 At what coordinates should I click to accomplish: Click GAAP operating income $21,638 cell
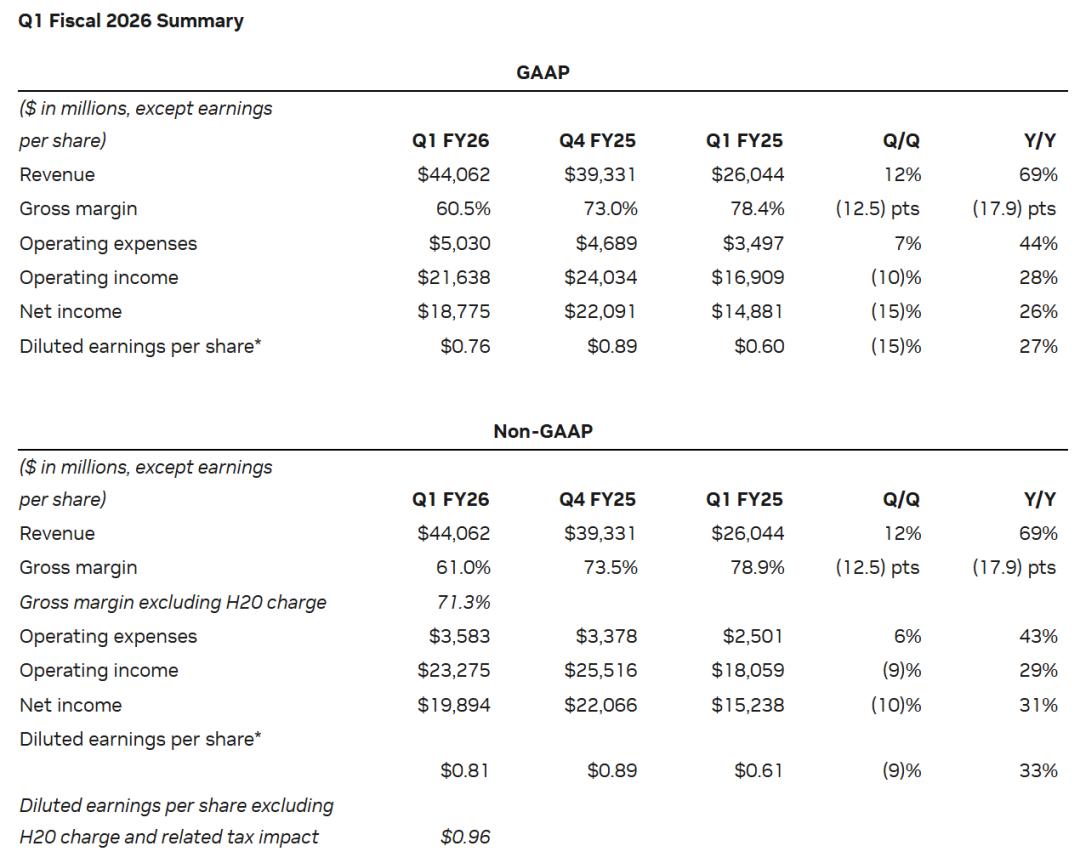453,278
